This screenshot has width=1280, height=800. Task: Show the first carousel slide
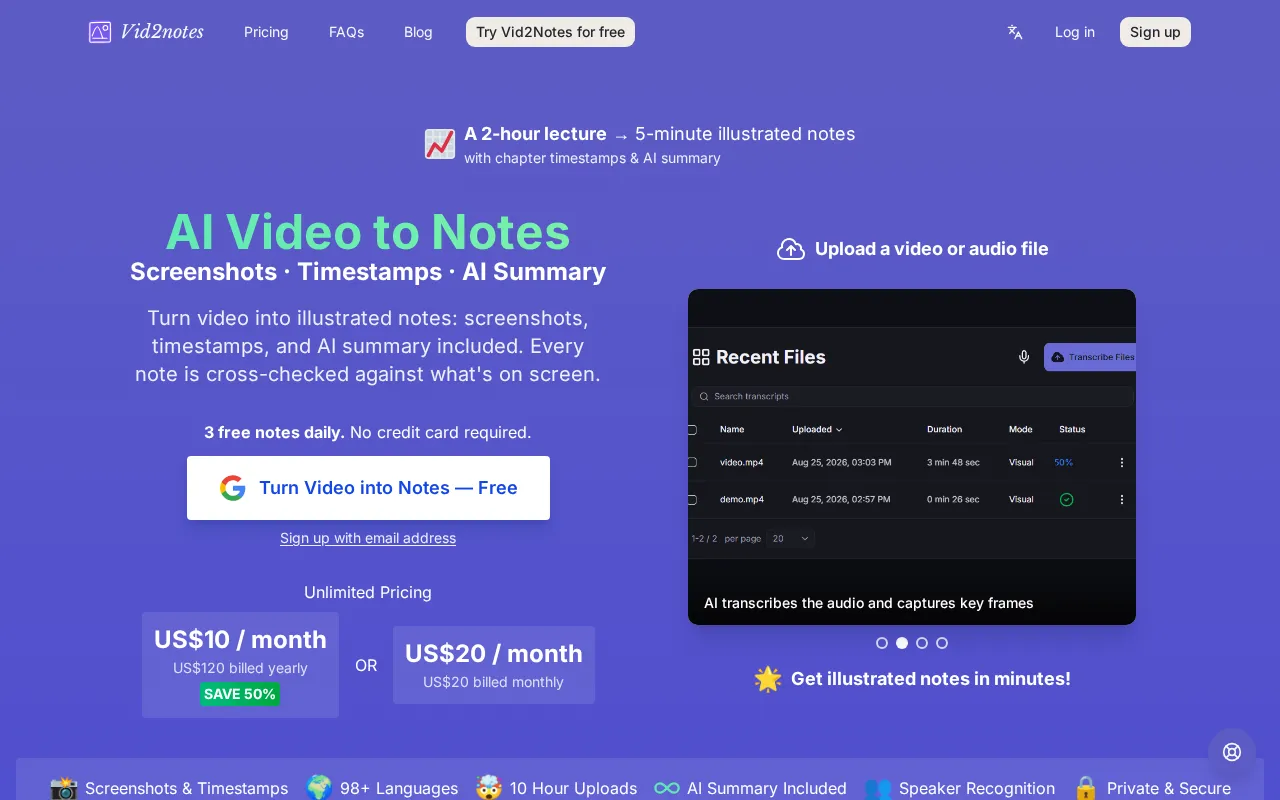[x=882, y=643]
